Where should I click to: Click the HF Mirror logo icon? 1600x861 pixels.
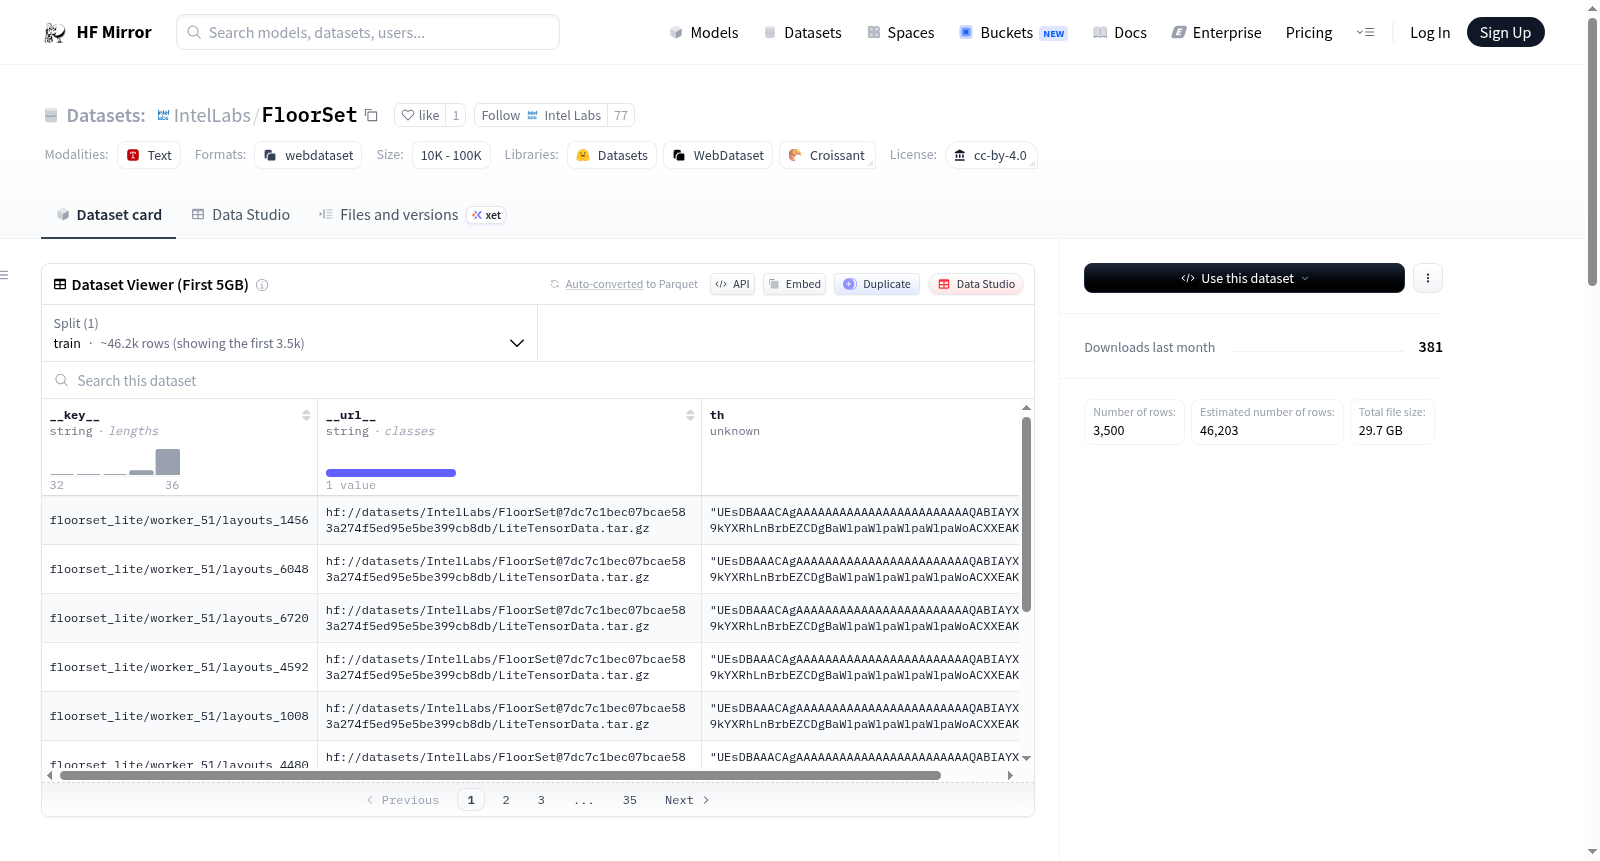pyautogui.click(x=55, y=33)
